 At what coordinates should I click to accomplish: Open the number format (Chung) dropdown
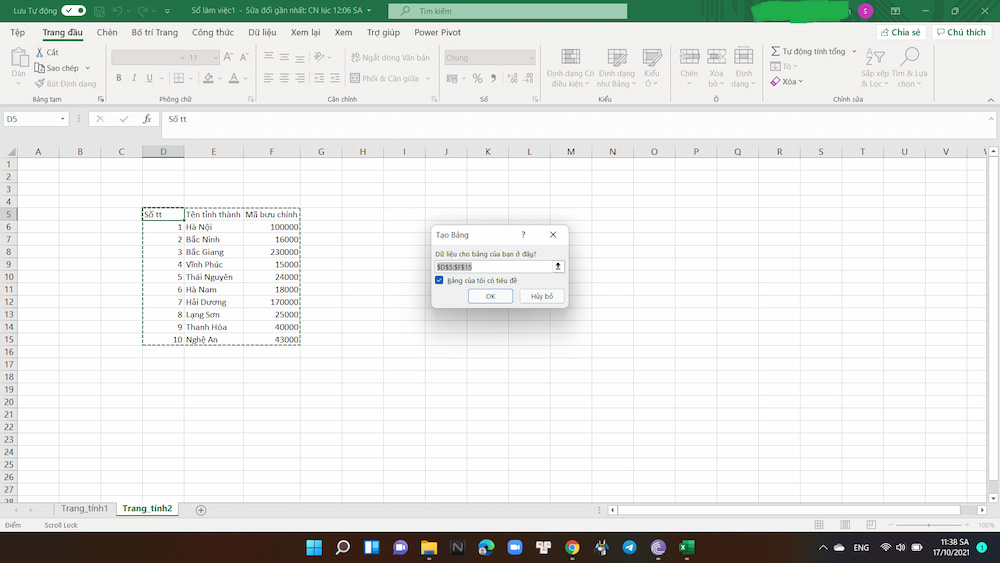pyautogui.click(x=531, y=58)
